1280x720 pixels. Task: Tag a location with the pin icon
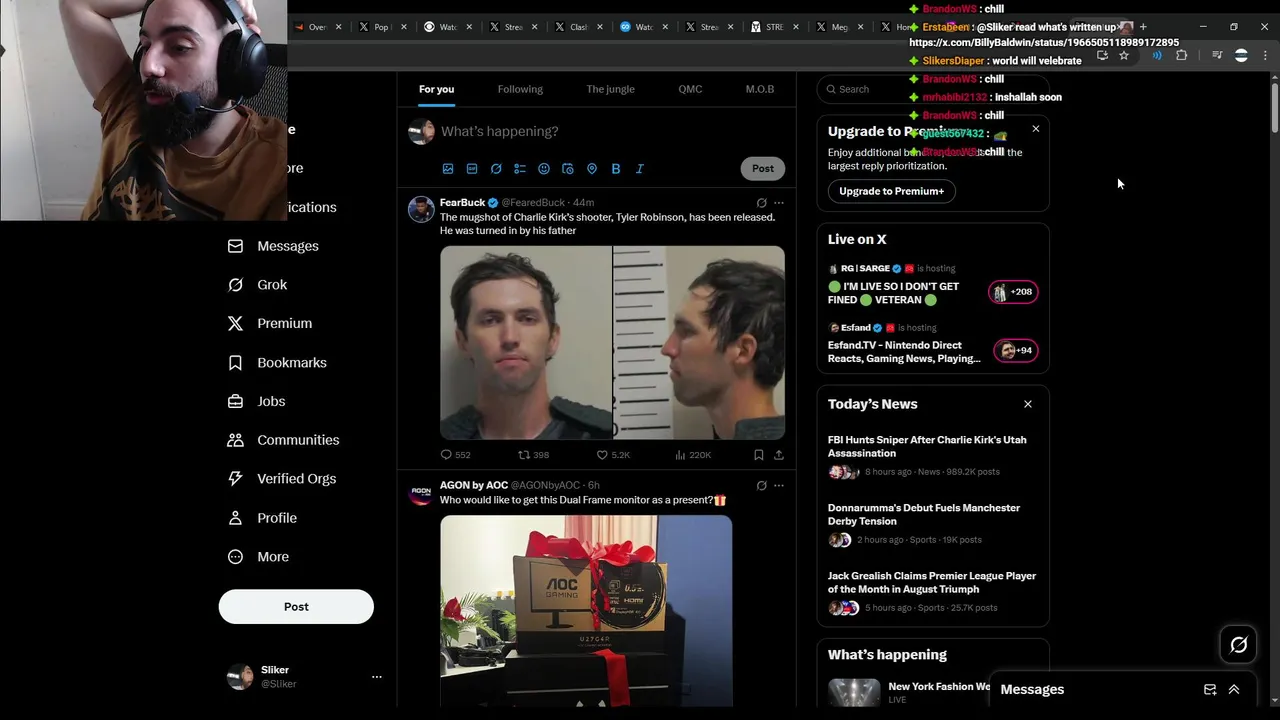pyautogui.click(x=592, y=169)
